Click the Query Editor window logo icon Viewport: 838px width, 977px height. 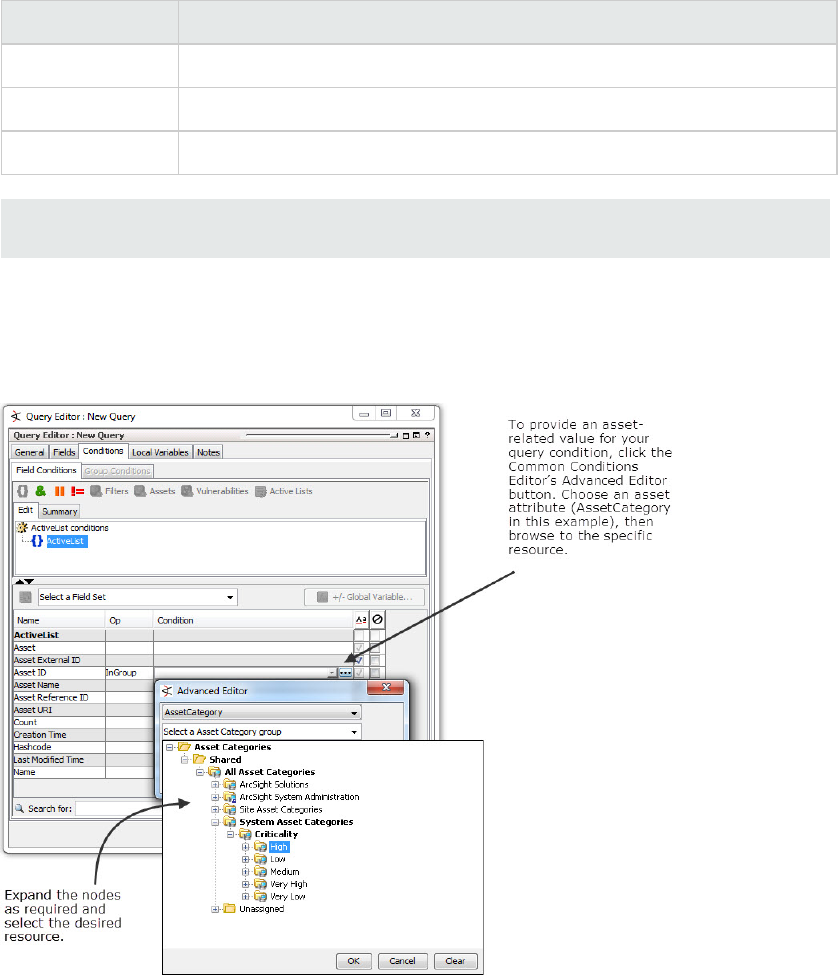pyautogui.click(x=16, y=416)
